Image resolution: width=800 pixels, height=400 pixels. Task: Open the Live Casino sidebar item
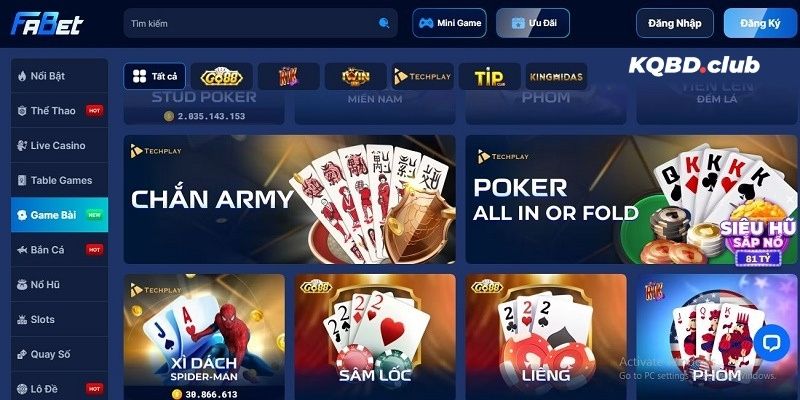[60, 145]
